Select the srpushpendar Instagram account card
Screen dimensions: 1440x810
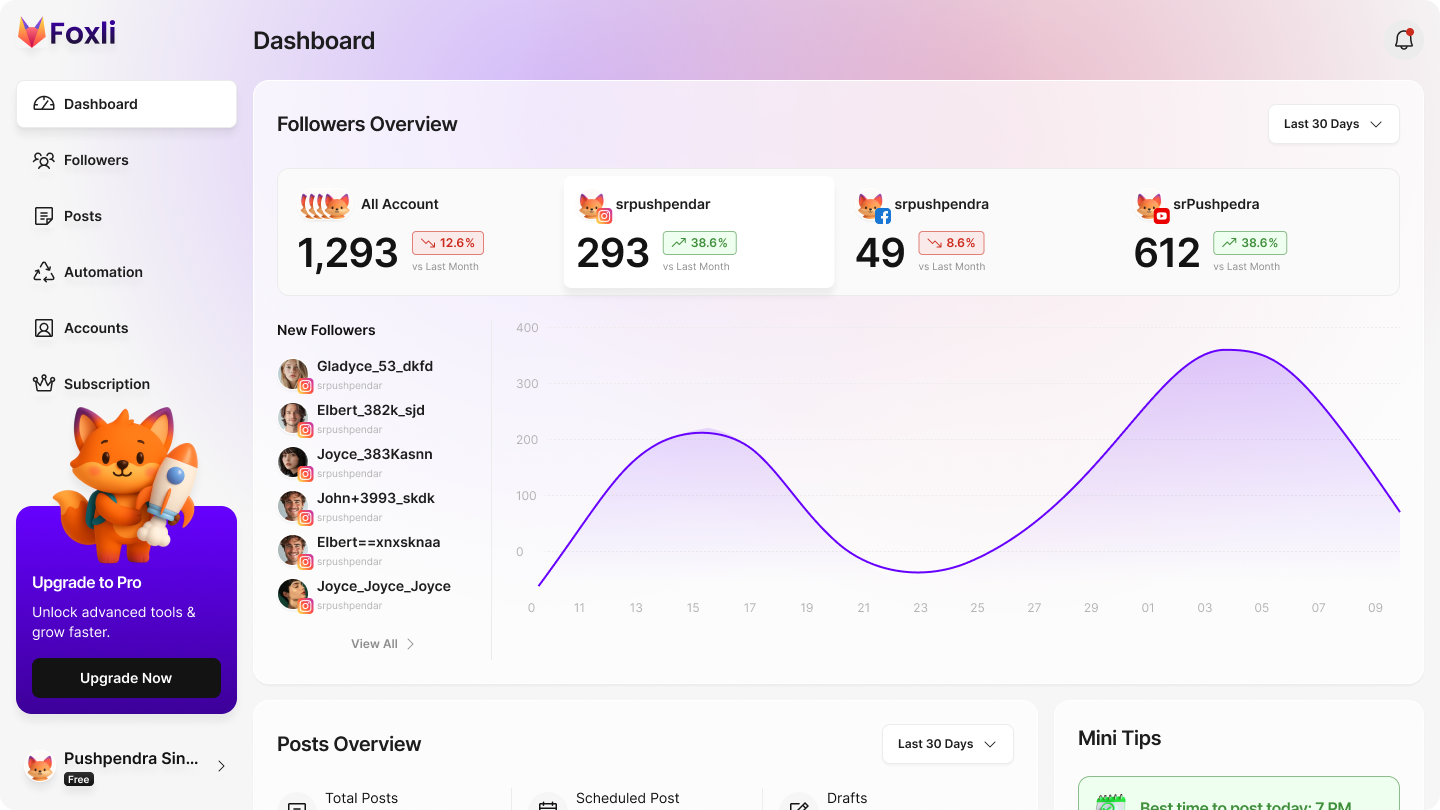click(x=698, y=233)
